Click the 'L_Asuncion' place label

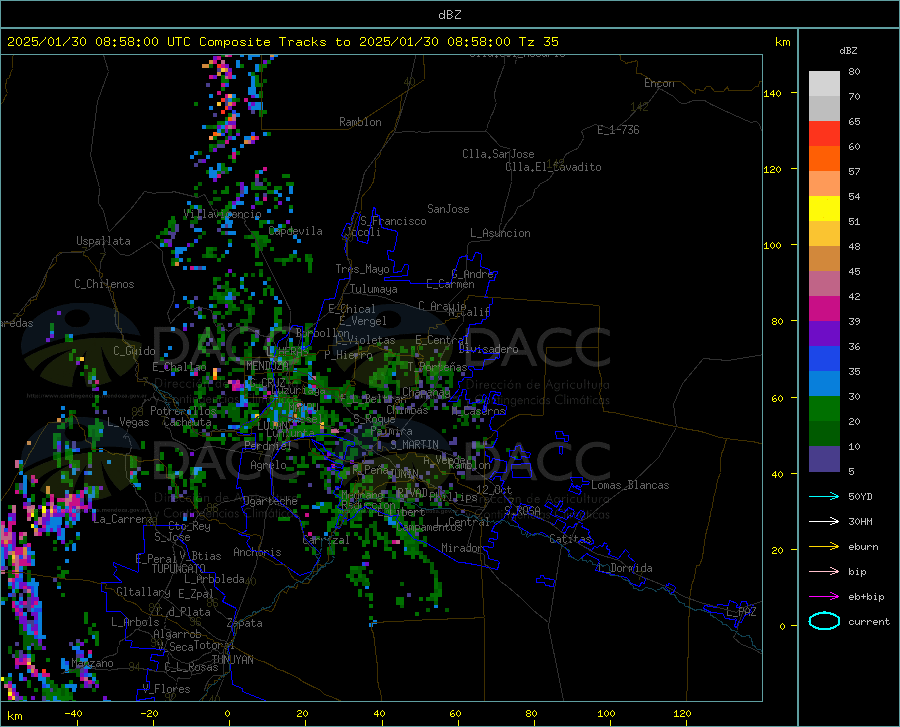coord(500,233)
